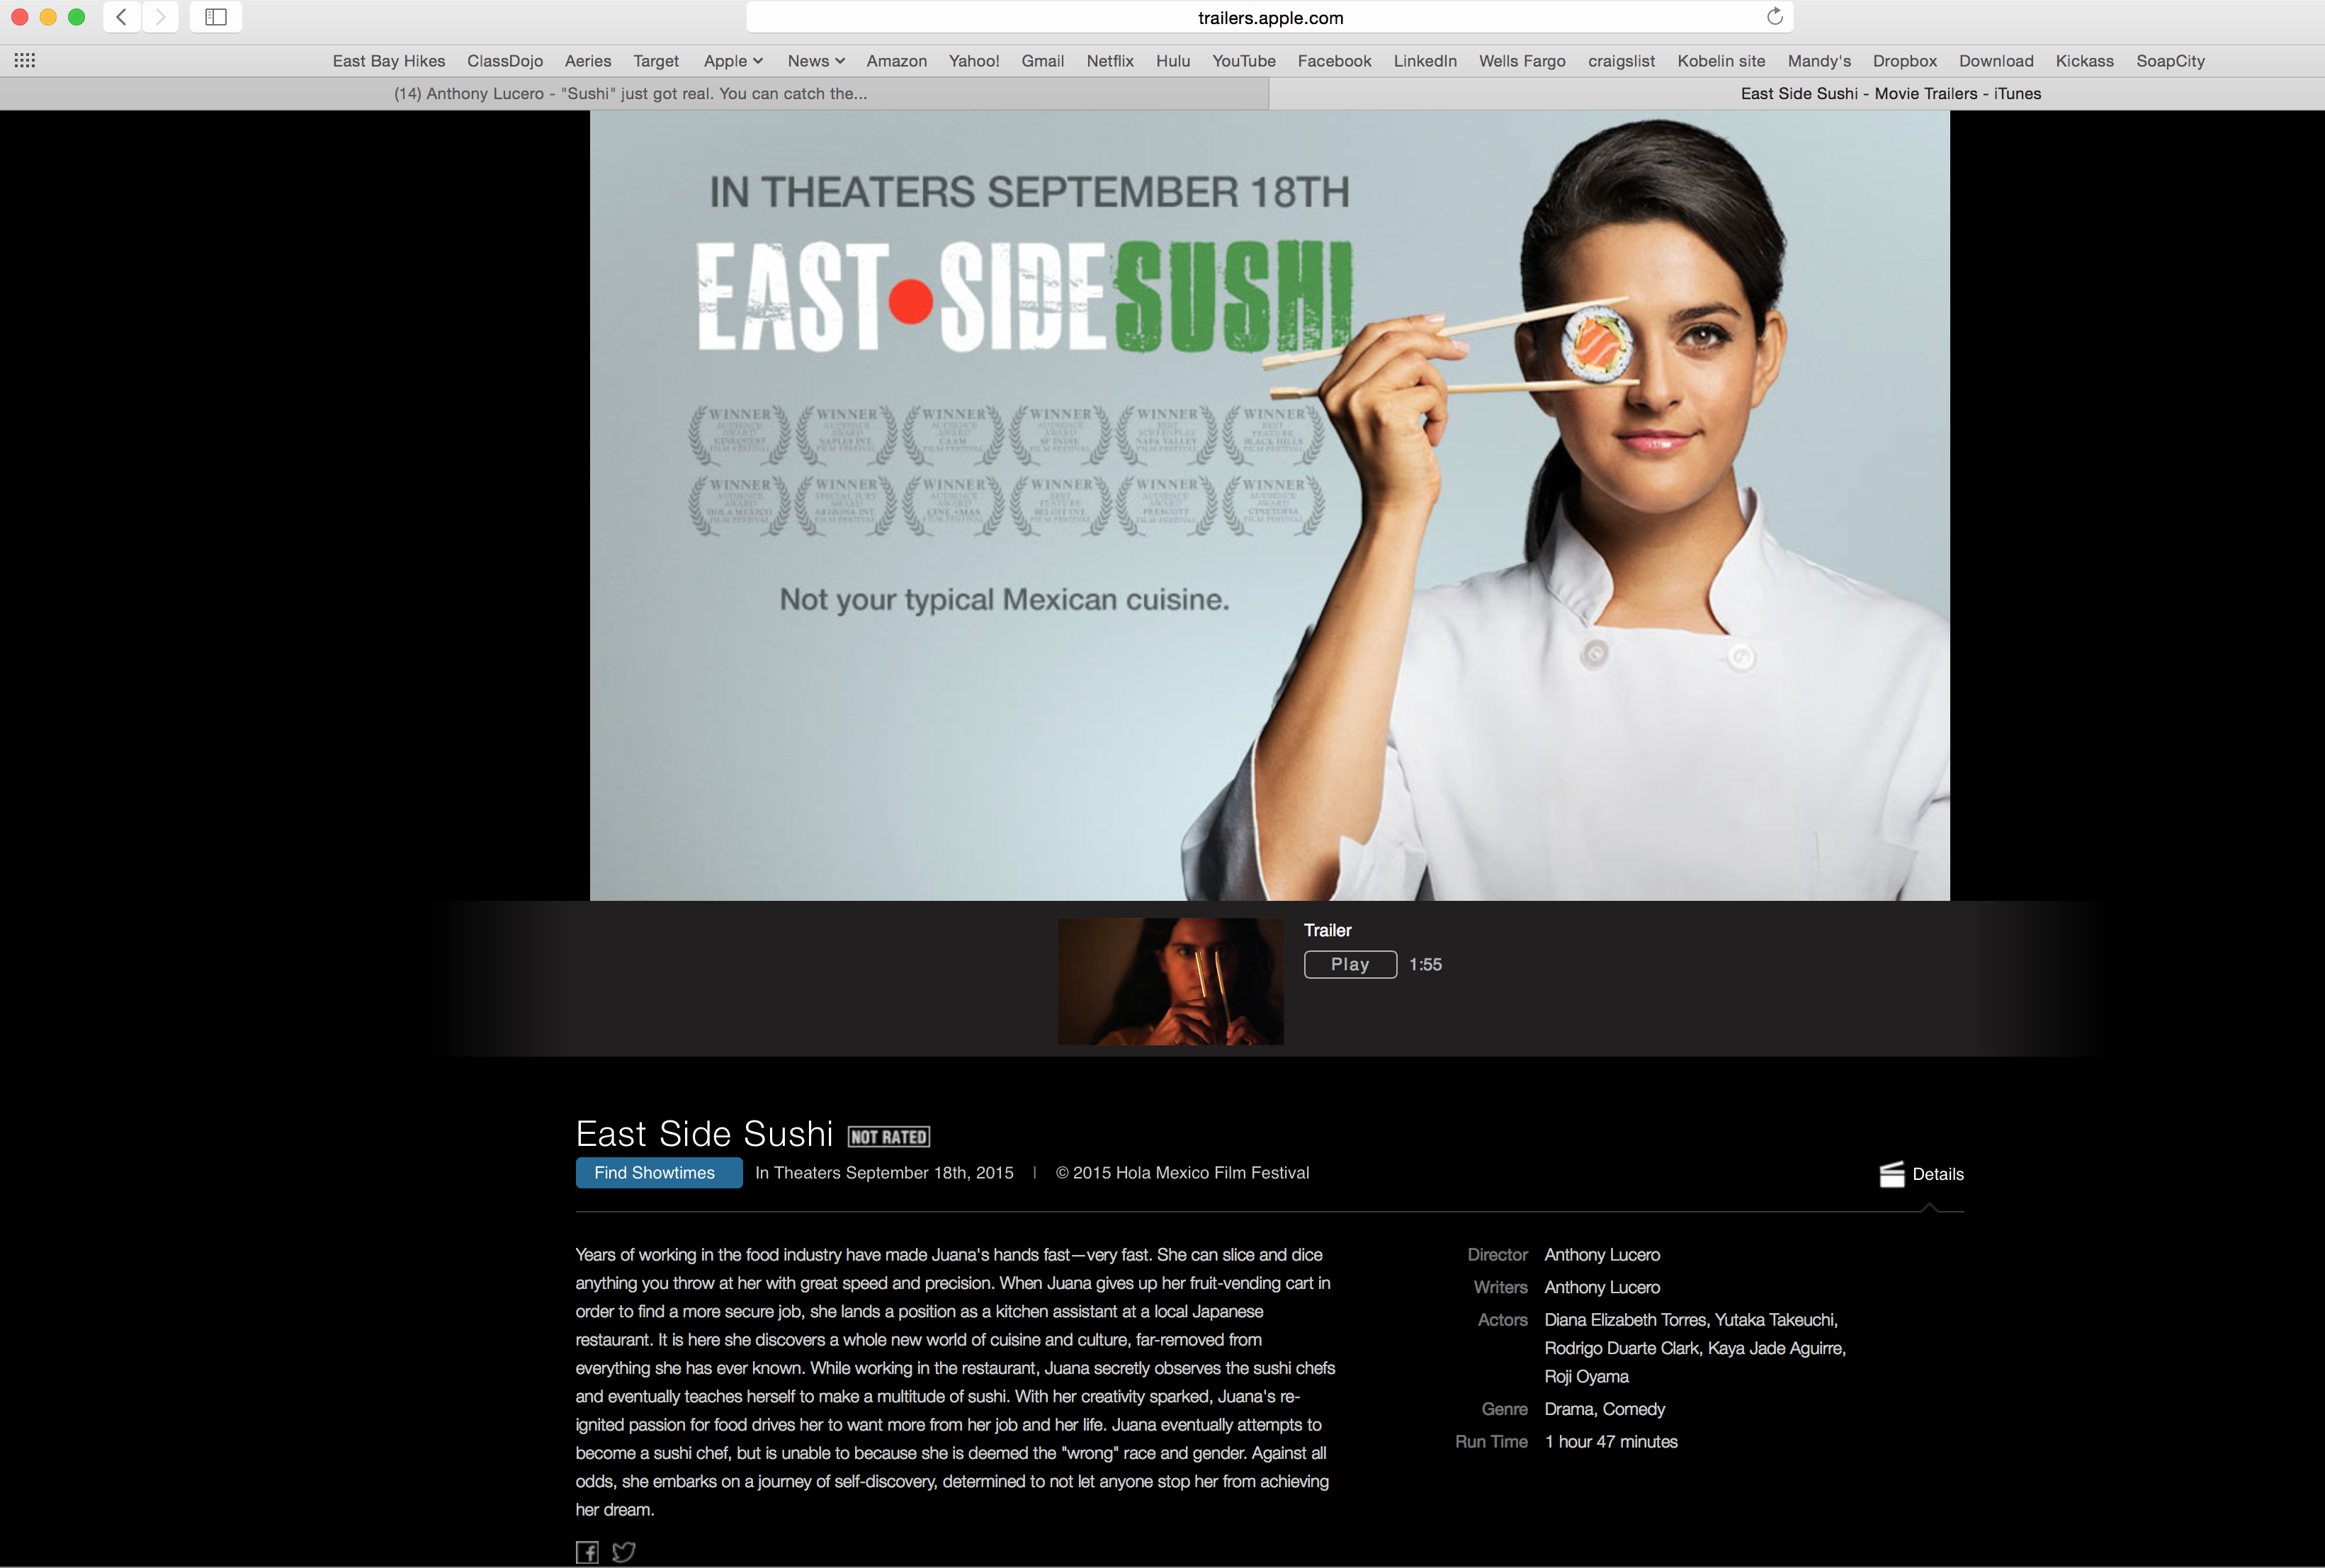Click the forward navigation arrow
This screenshot has width=2325, height=1568.
click(160, 17)
